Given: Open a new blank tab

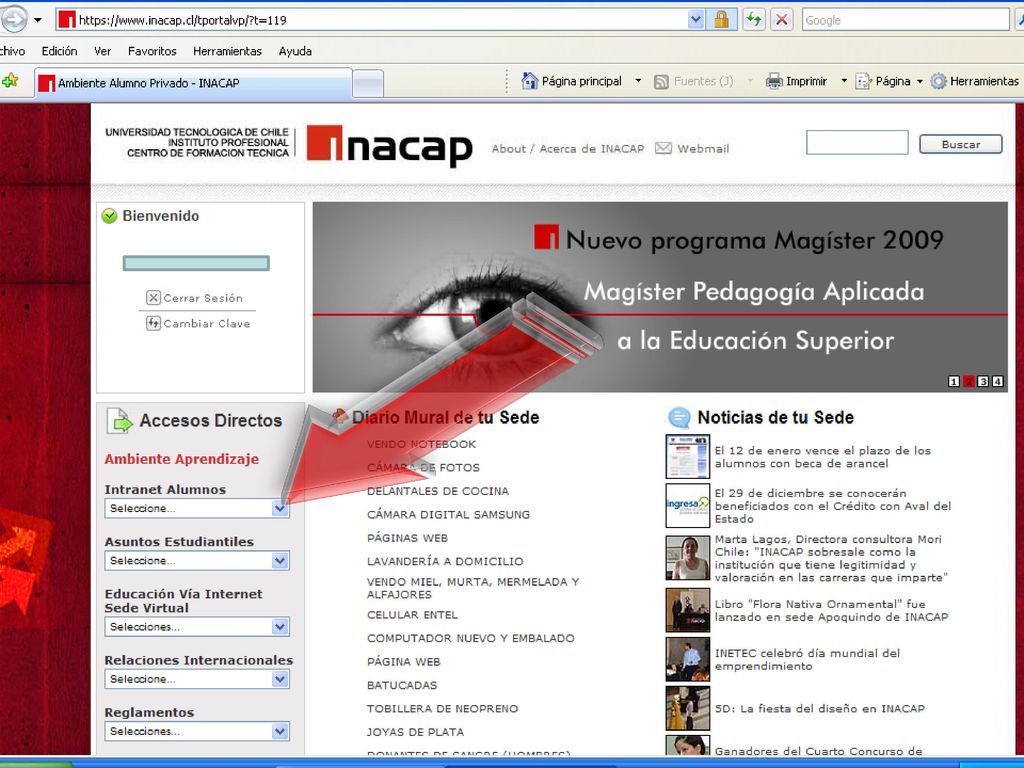Looking at the screenshot, I should [x=368, y=84].
